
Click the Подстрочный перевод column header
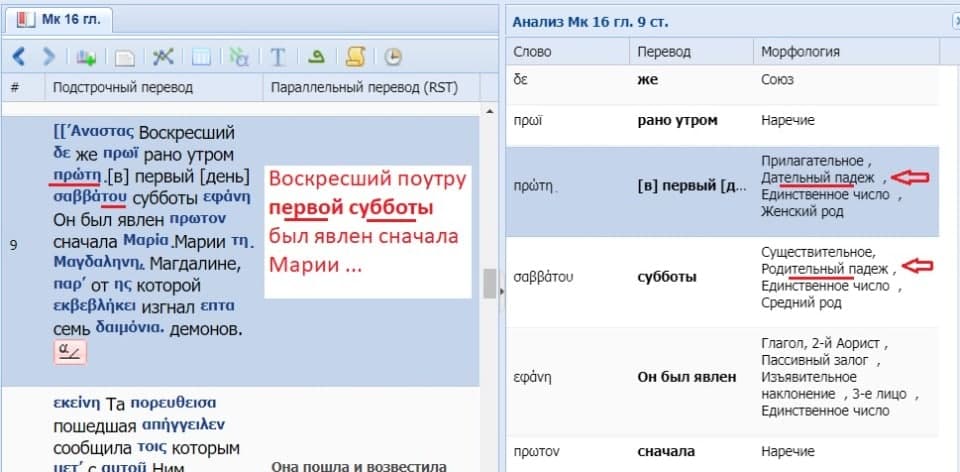pyautogui.click(x=124, y=87)
